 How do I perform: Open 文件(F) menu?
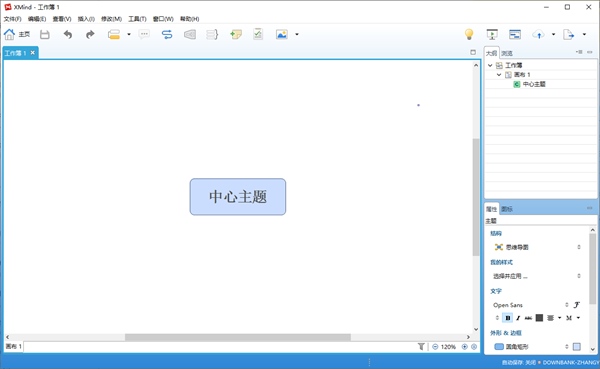13,19
